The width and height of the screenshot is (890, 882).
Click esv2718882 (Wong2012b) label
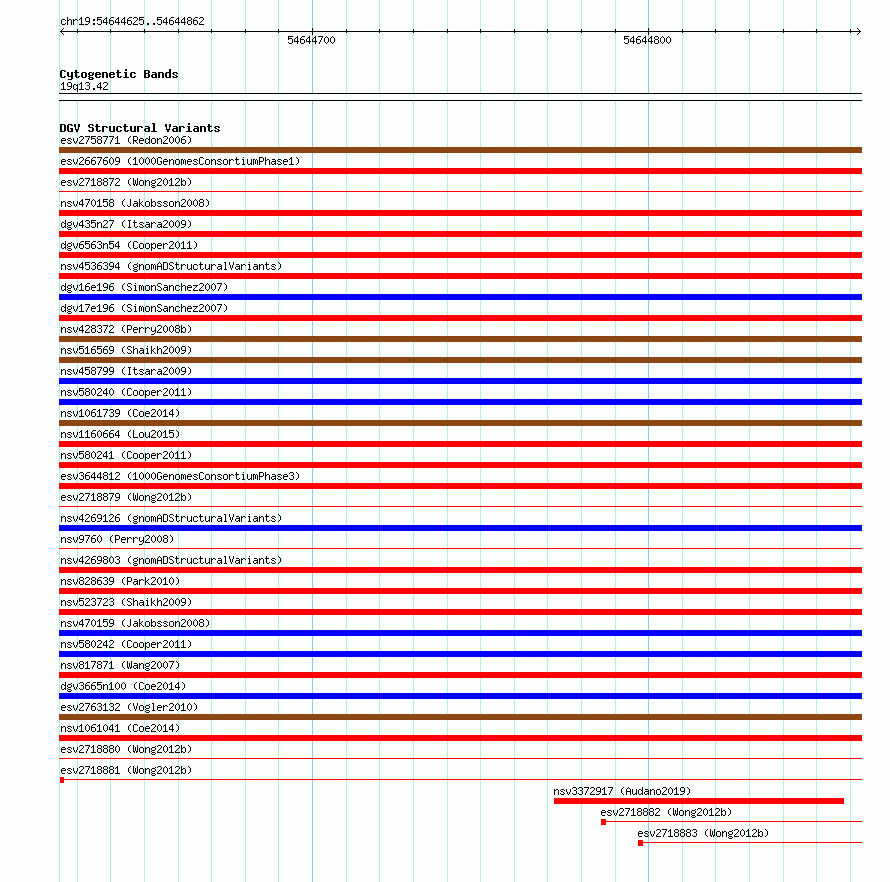pos(666,812)
